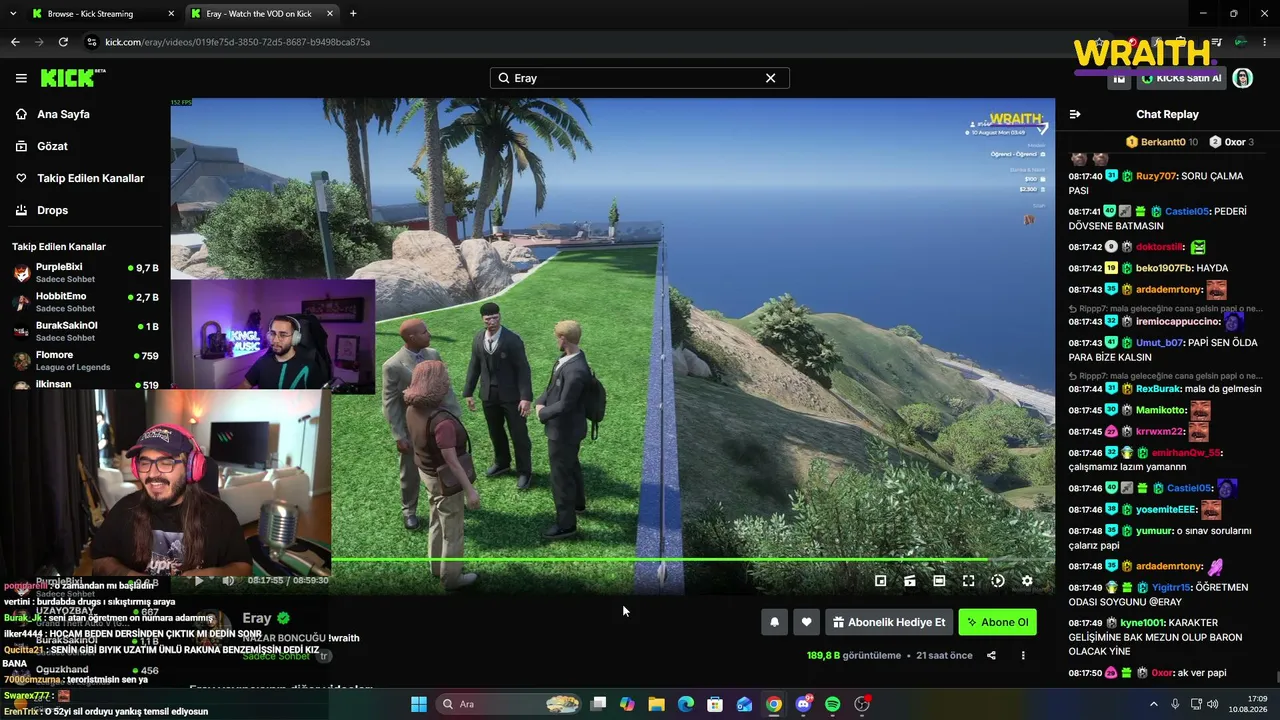Open the Kick profile avatar menu
The width and height of the screenshot is (1280, 720).
pyautogui.click(x=1243, y=78)
